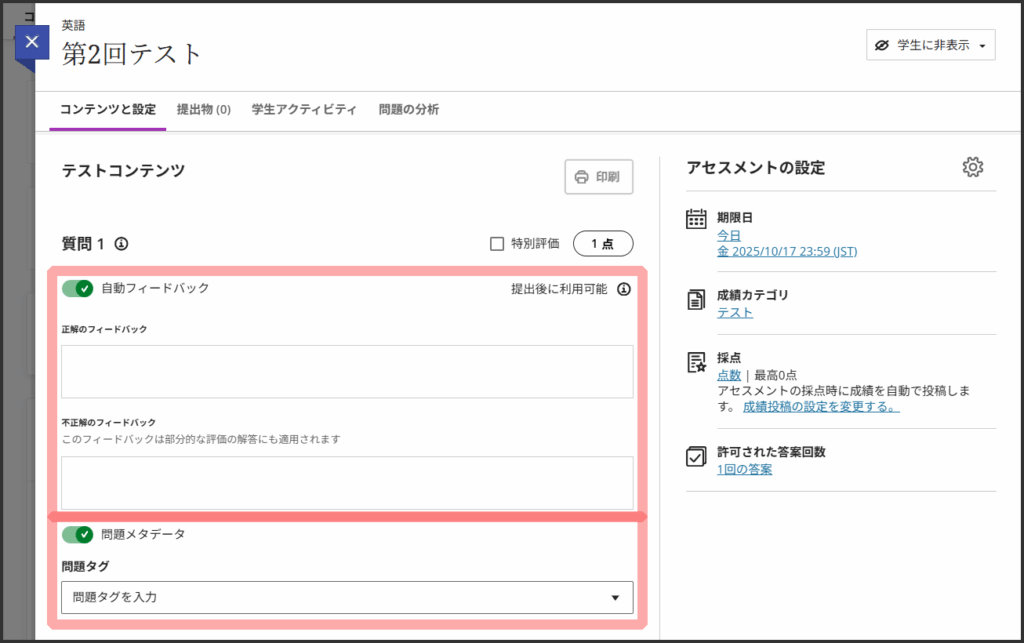Select the 問題の分析 tab
Image resolution: width=1024 pixels, height=643 pixels.
408,110
